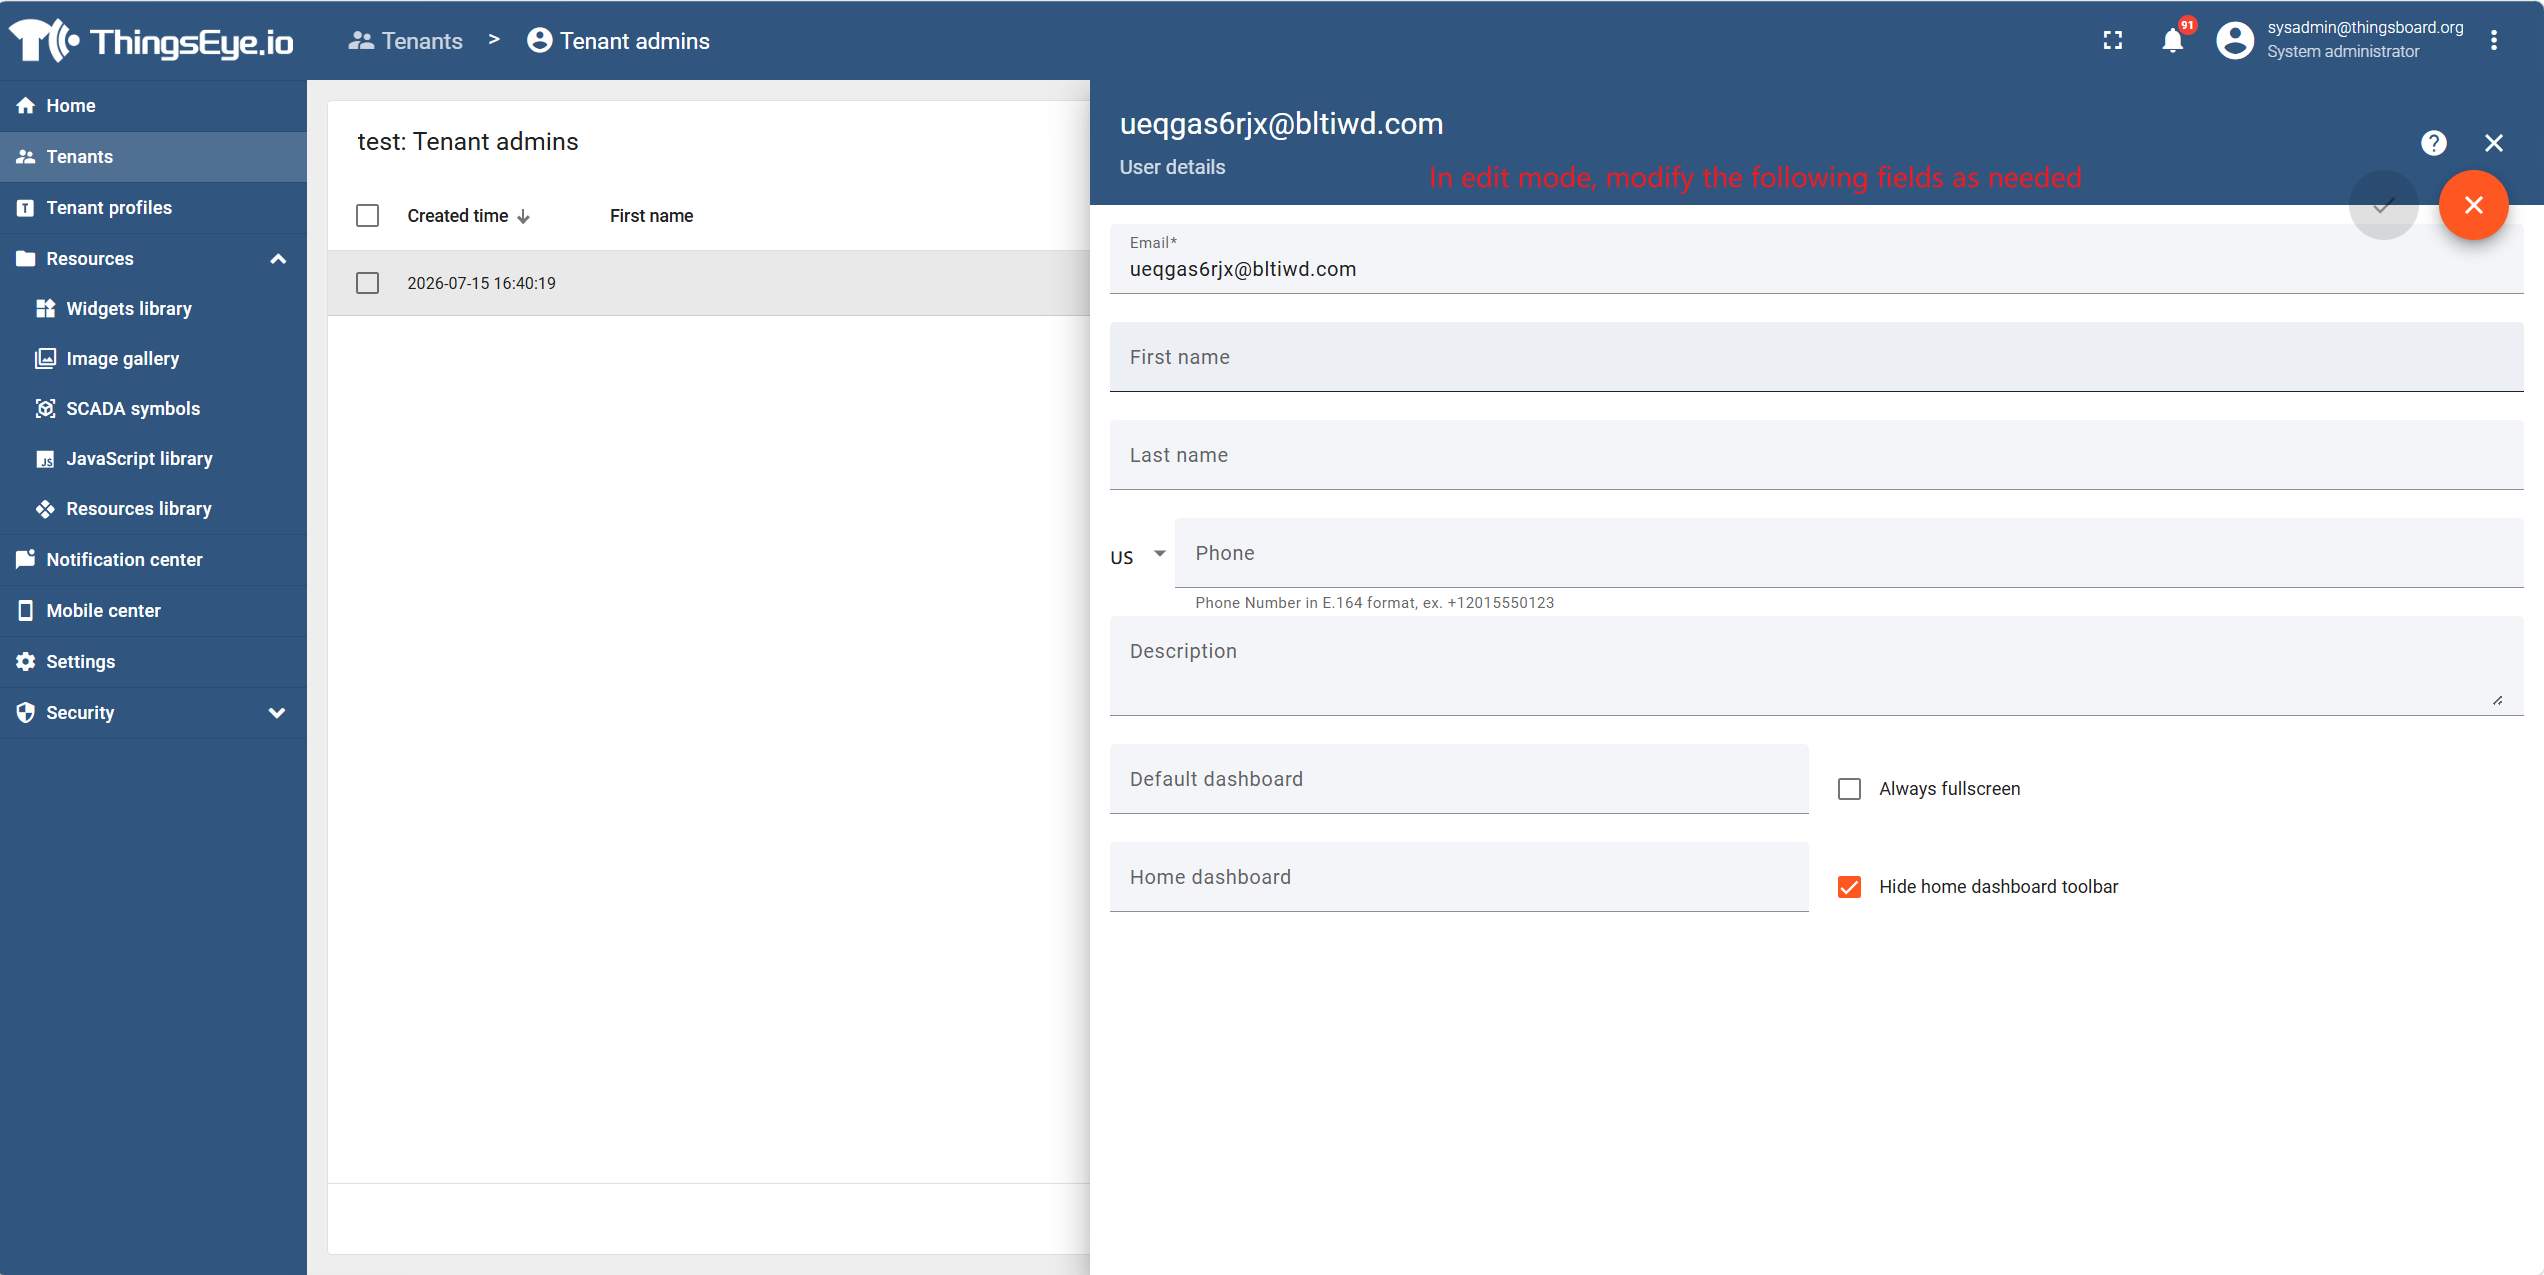
Task: Open the Default dashboard selector
Action: 1459,779
